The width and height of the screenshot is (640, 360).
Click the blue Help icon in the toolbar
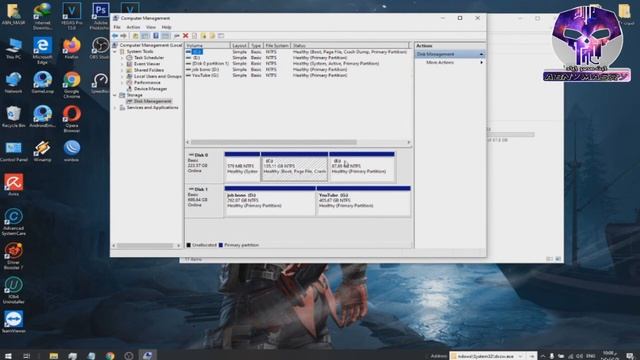[156, 36]
